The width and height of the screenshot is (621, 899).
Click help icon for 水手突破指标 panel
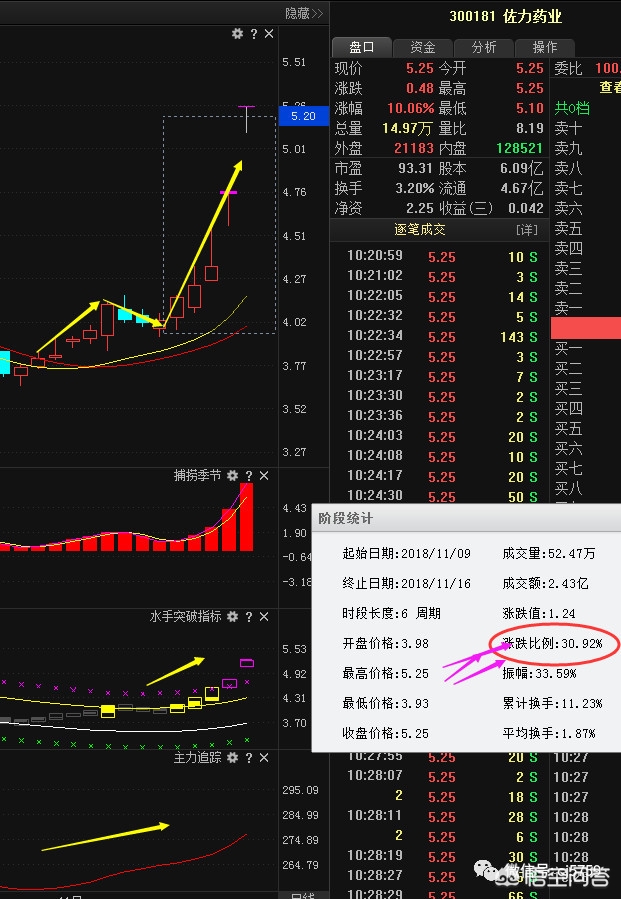click(249, 617)
